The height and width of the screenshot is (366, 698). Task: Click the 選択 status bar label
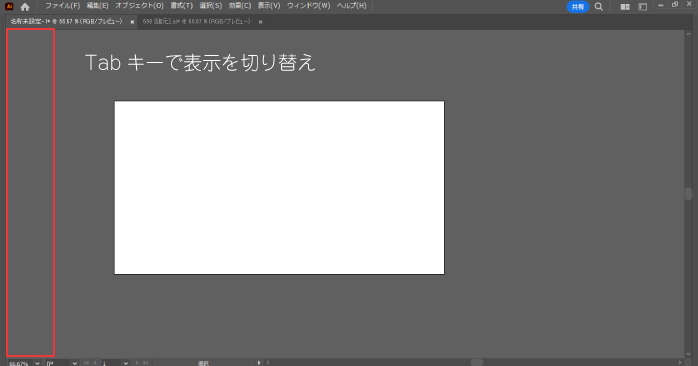pos(203,363)
